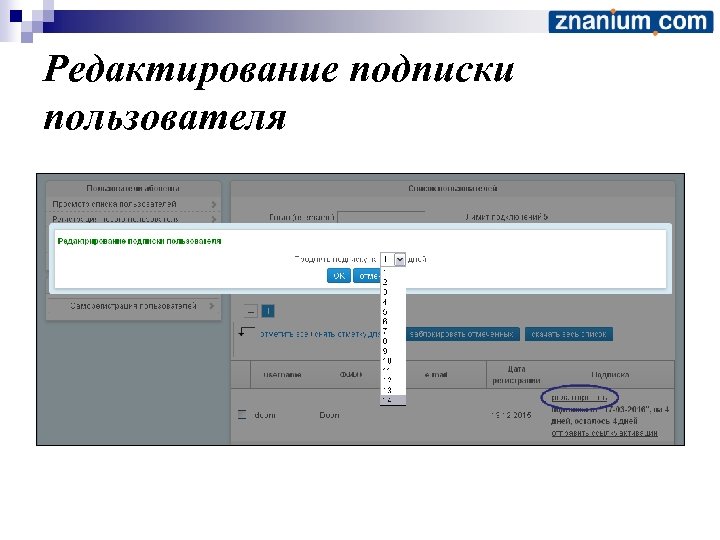The height and width of the screenshot is (540, 720).
Task: Click the e-mail column header
Action: (x=436, y=375)
